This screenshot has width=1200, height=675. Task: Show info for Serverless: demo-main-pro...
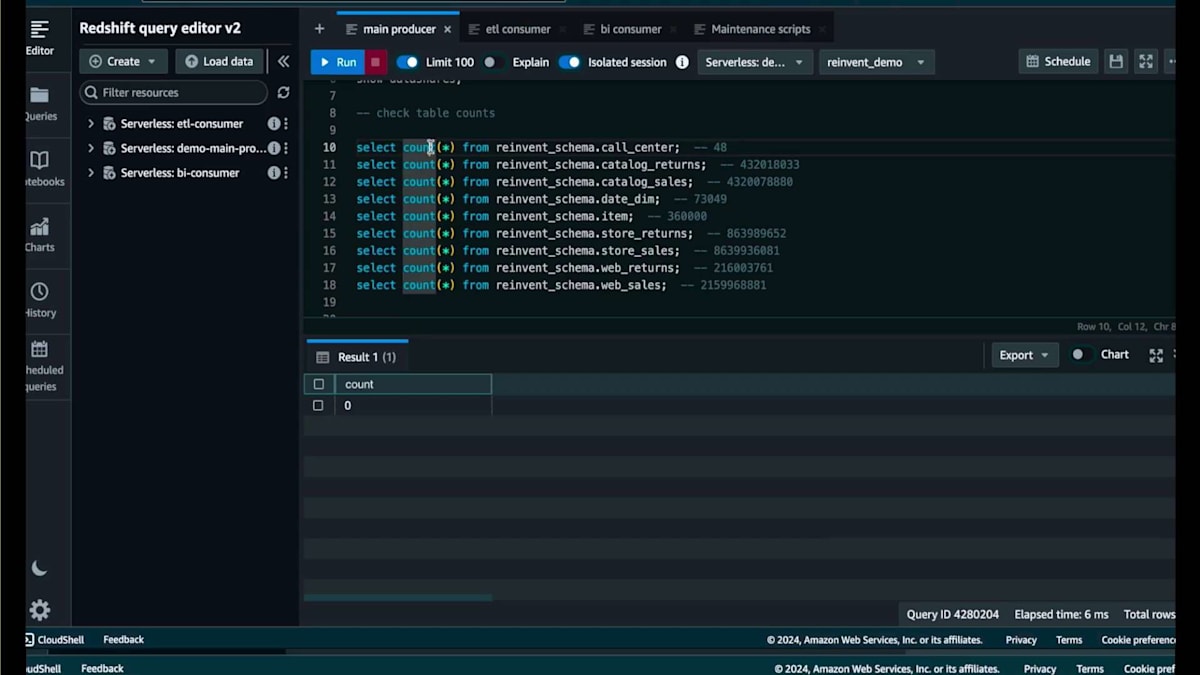[273, 148]
